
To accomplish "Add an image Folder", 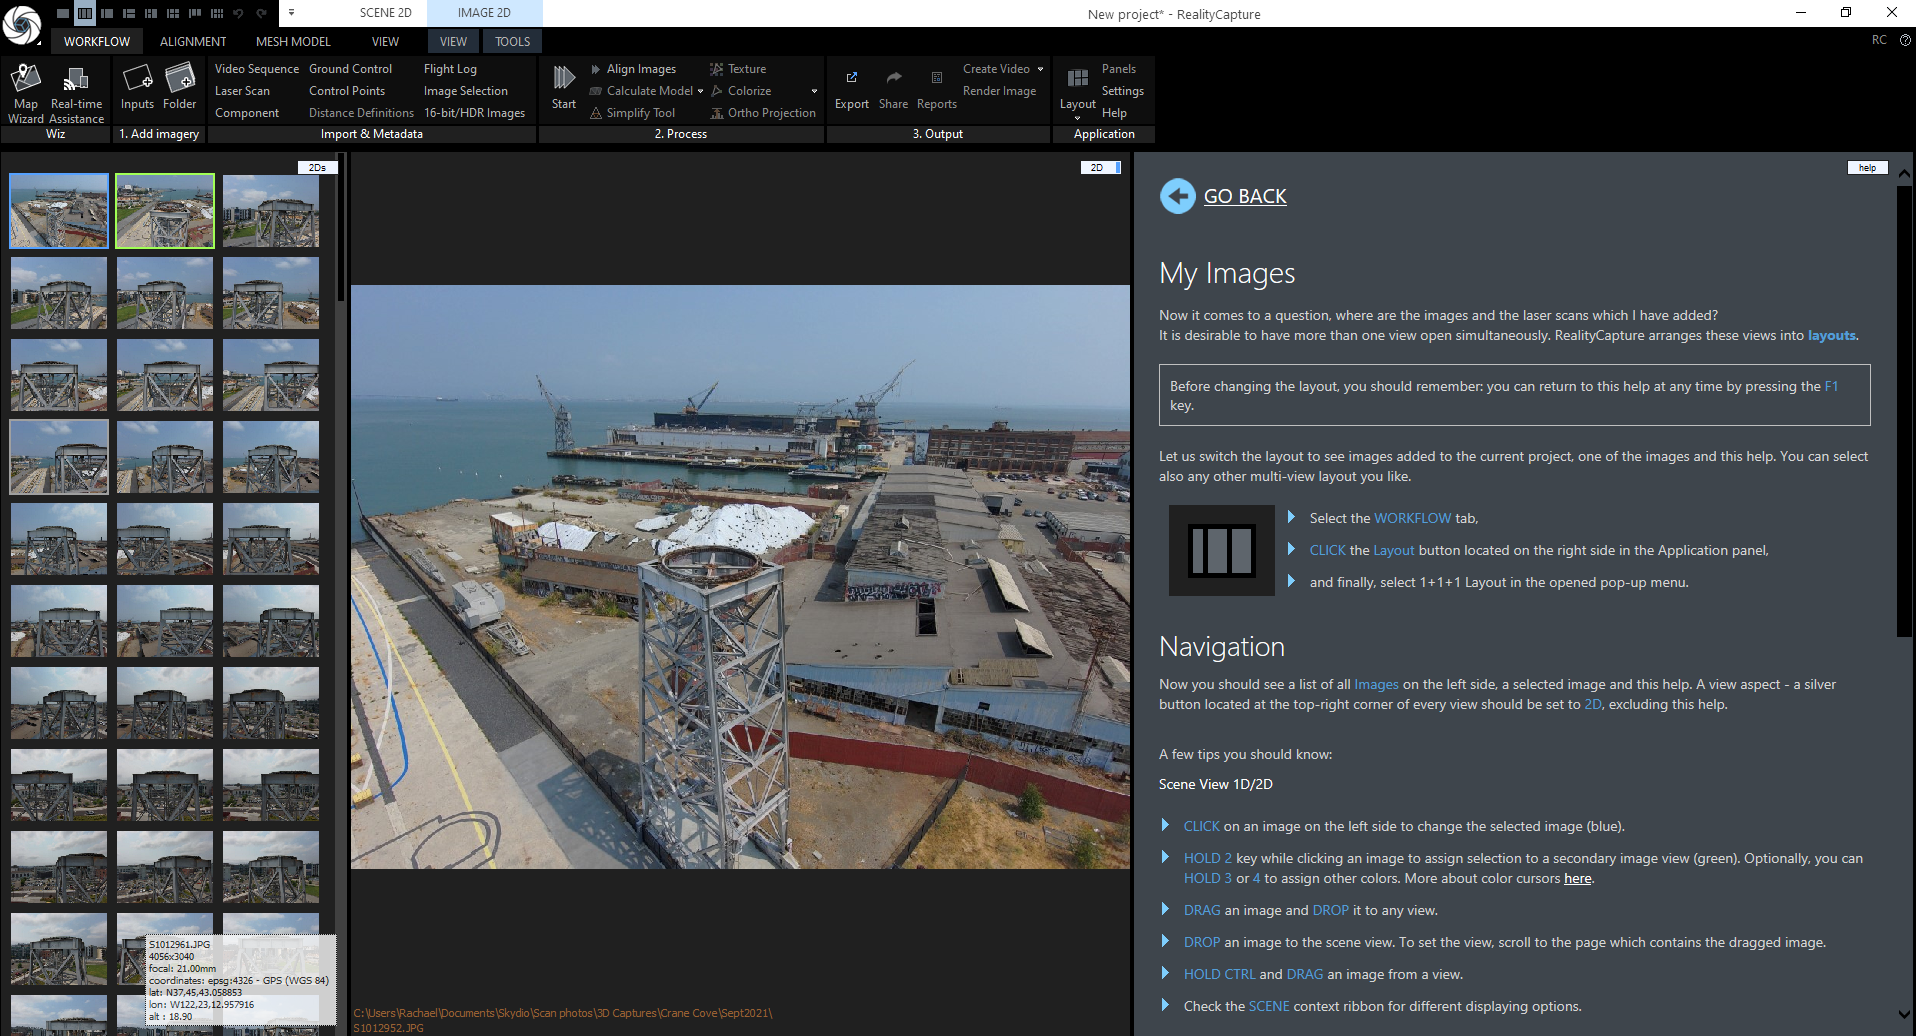I will pyautogui.click(x=180, y=87).
